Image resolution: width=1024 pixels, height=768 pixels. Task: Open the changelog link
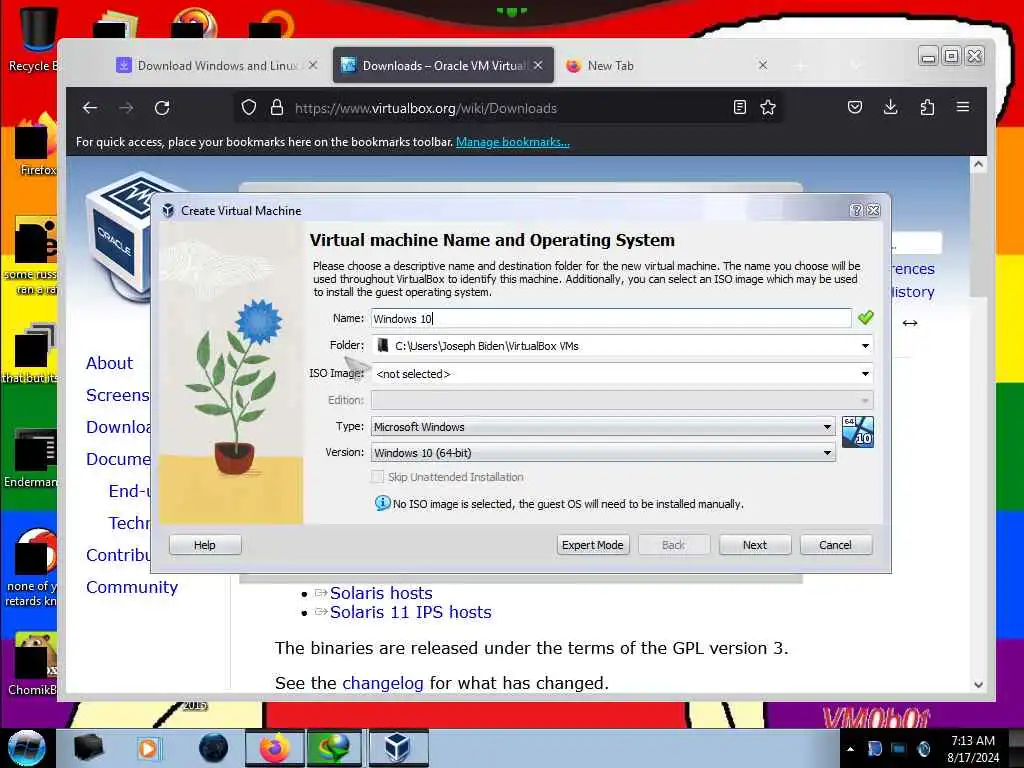pyautogui.click(x=383, y=683)
